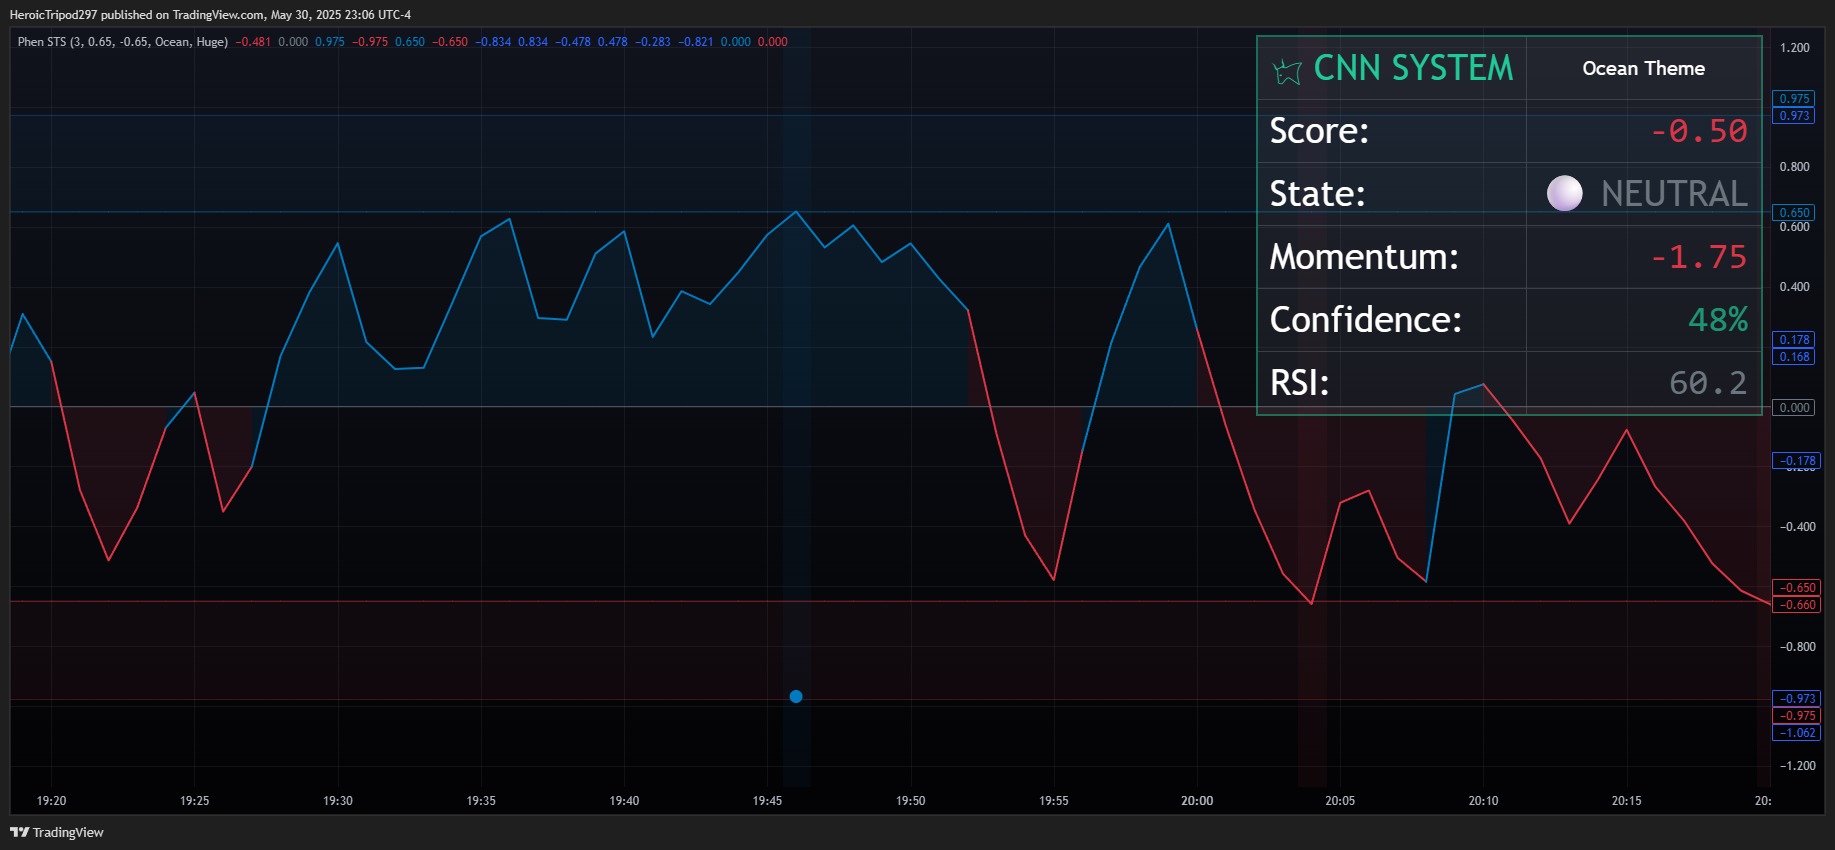Screen dimensions: 1835x850
Task: Click the -0.400 tick on price scale
Action: [1797, 527]
